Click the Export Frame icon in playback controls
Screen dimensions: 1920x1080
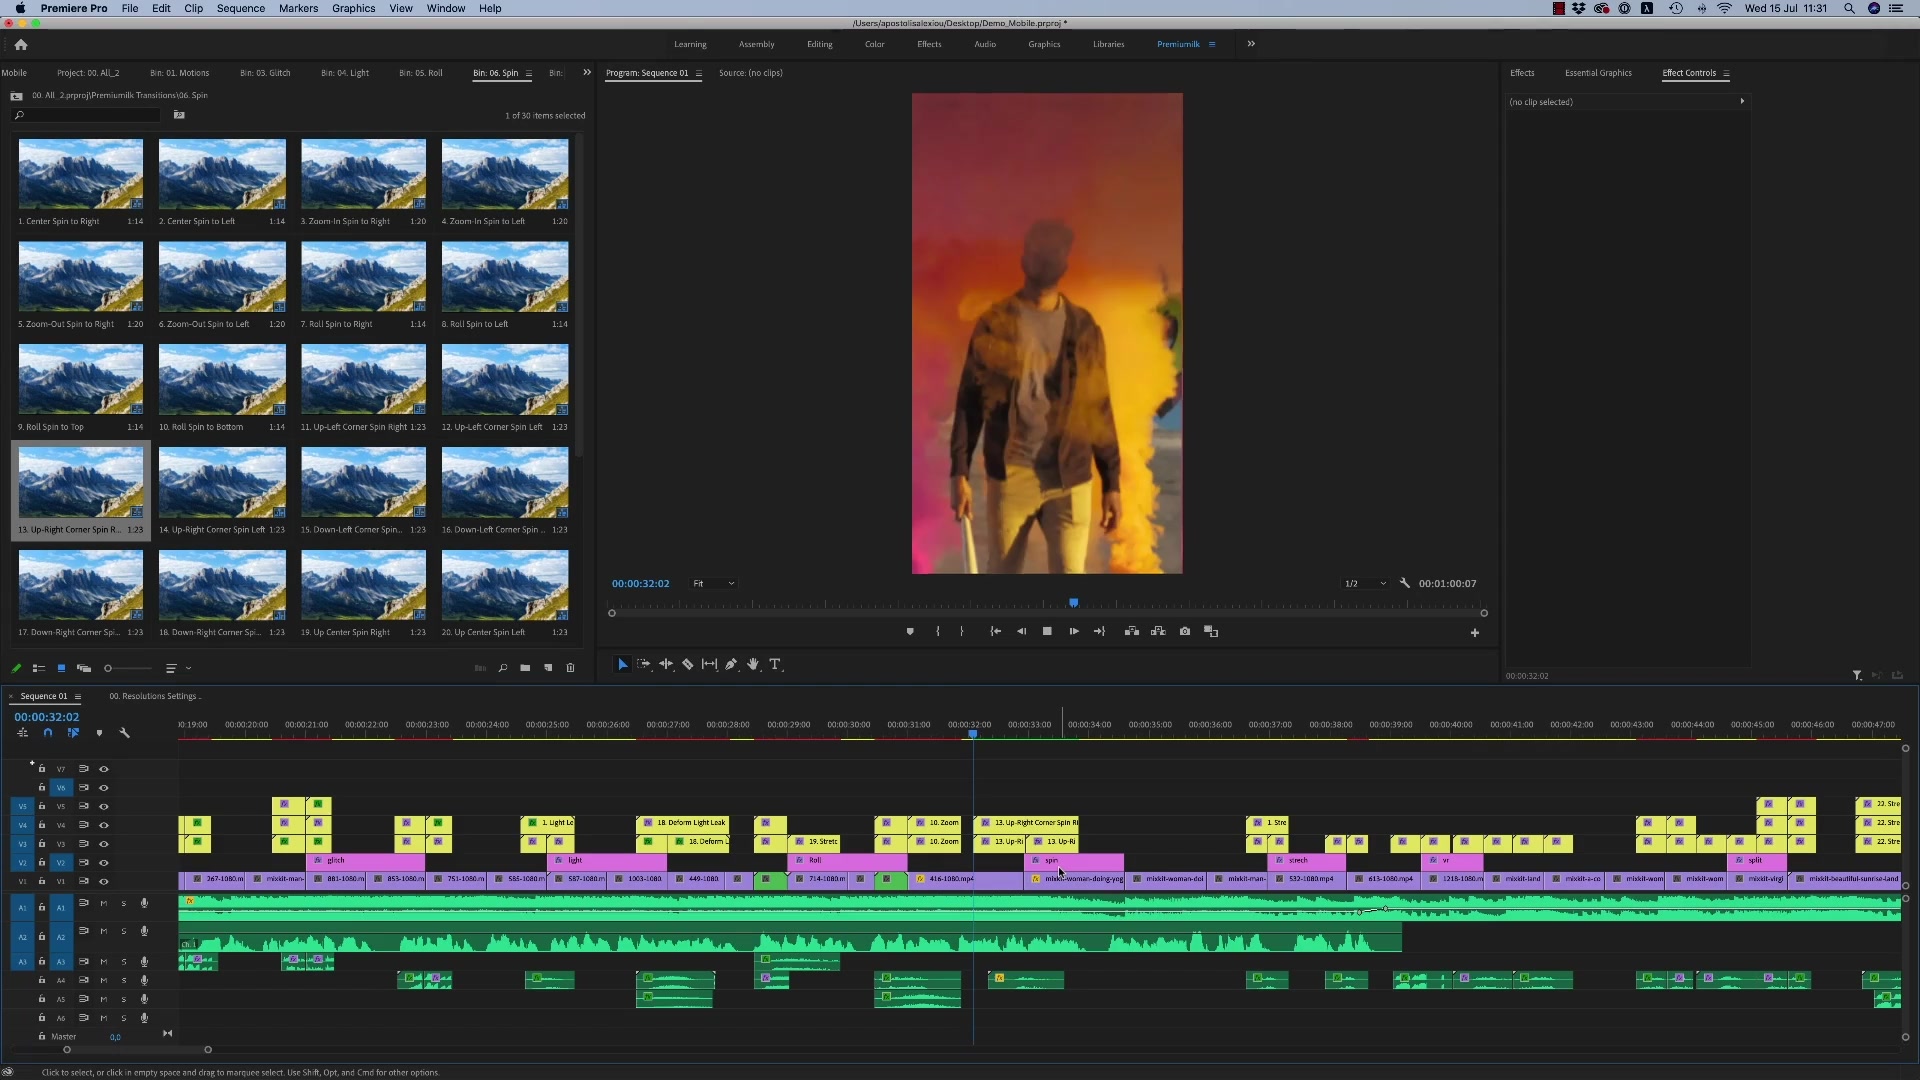point(1184,630)
